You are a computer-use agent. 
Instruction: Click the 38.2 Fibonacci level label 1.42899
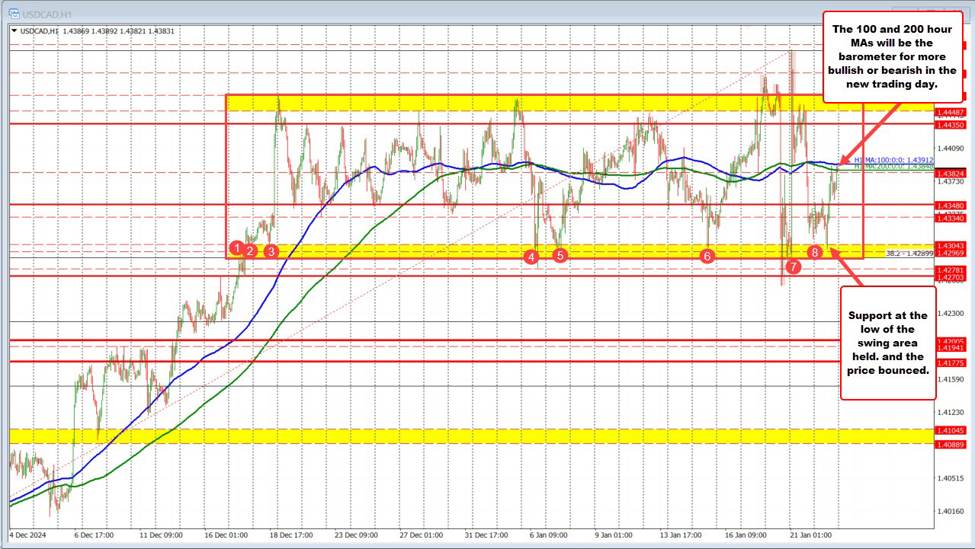point(910,253)
